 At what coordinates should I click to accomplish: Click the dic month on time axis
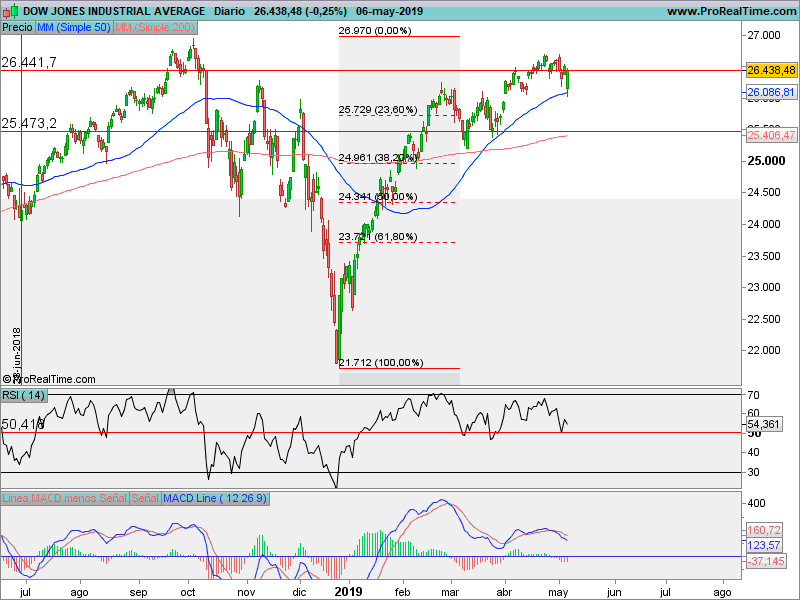[x=299, y=592]
